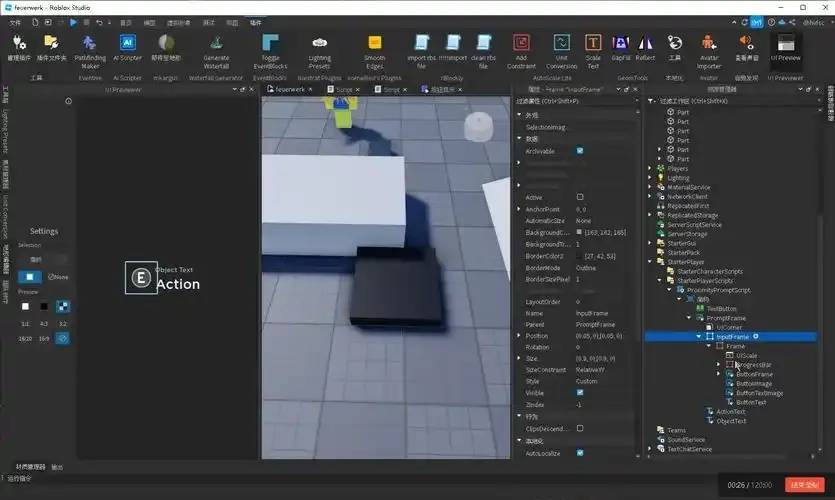Activate the Reflect tool

point(645,47)
